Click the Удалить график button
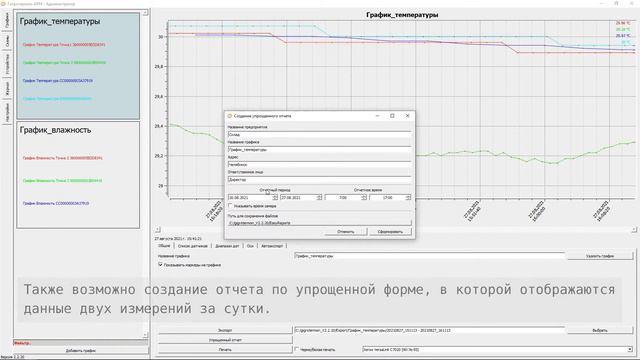 pos(600,256)
